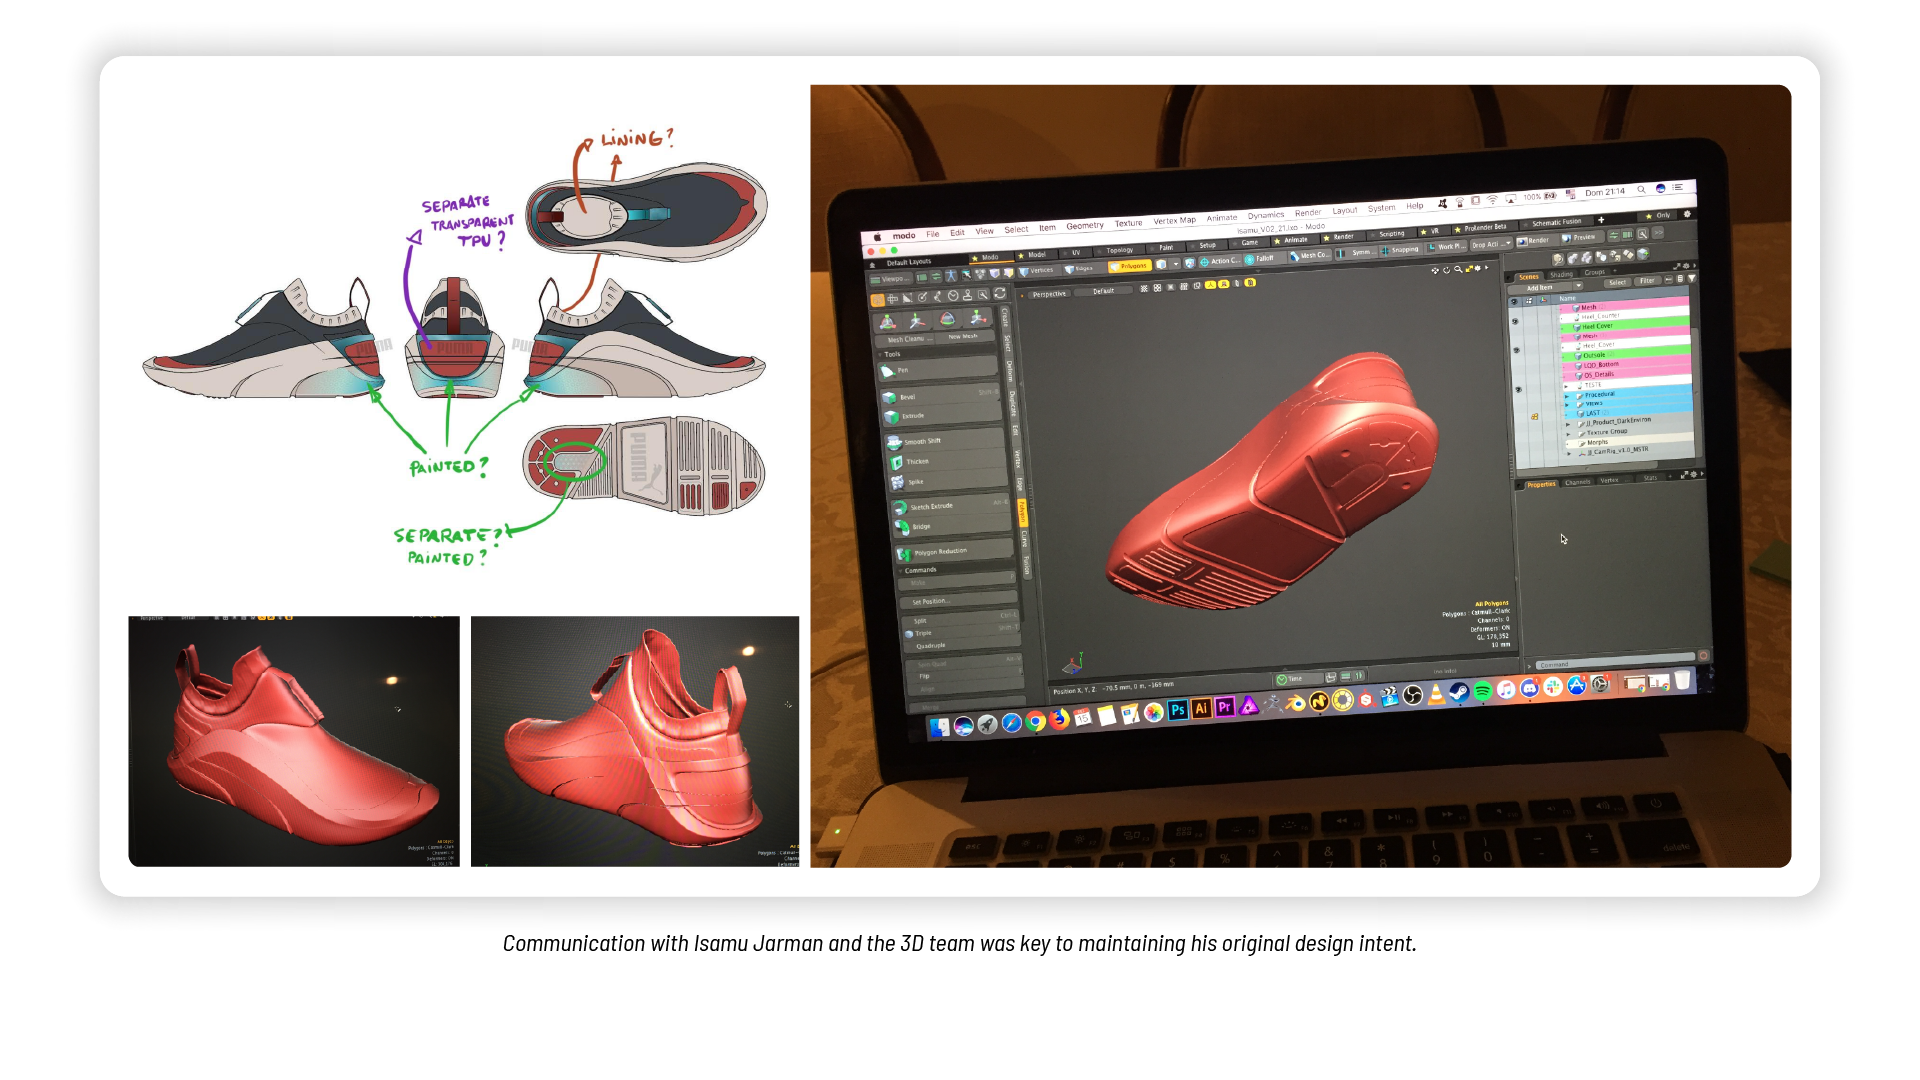The image size is (1920, 1080).
Task: Click the Set Position button
Action: point(930,602)
